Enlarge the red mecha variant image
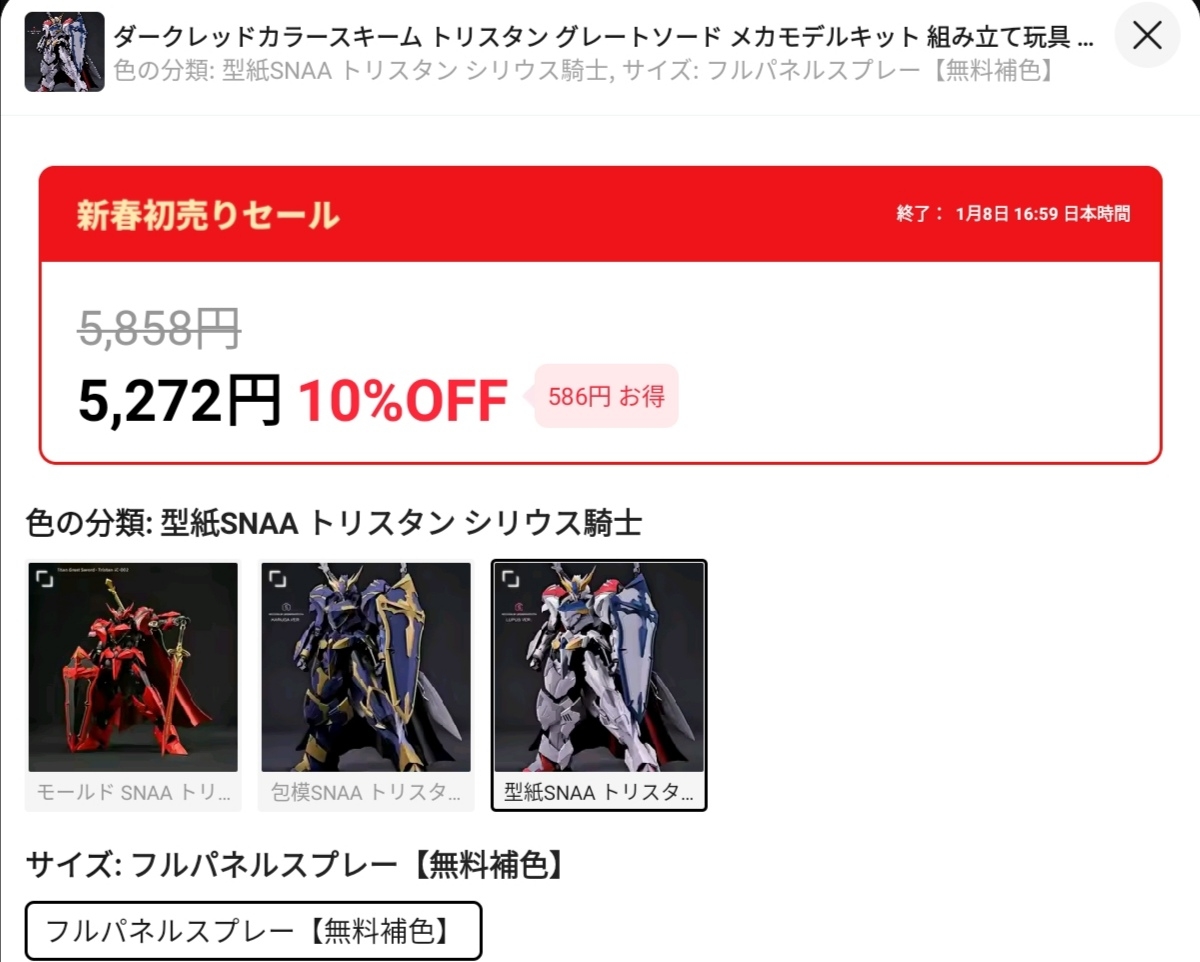Image resolution: width=1200 pixels, height=962 pixels. (44, 579)
